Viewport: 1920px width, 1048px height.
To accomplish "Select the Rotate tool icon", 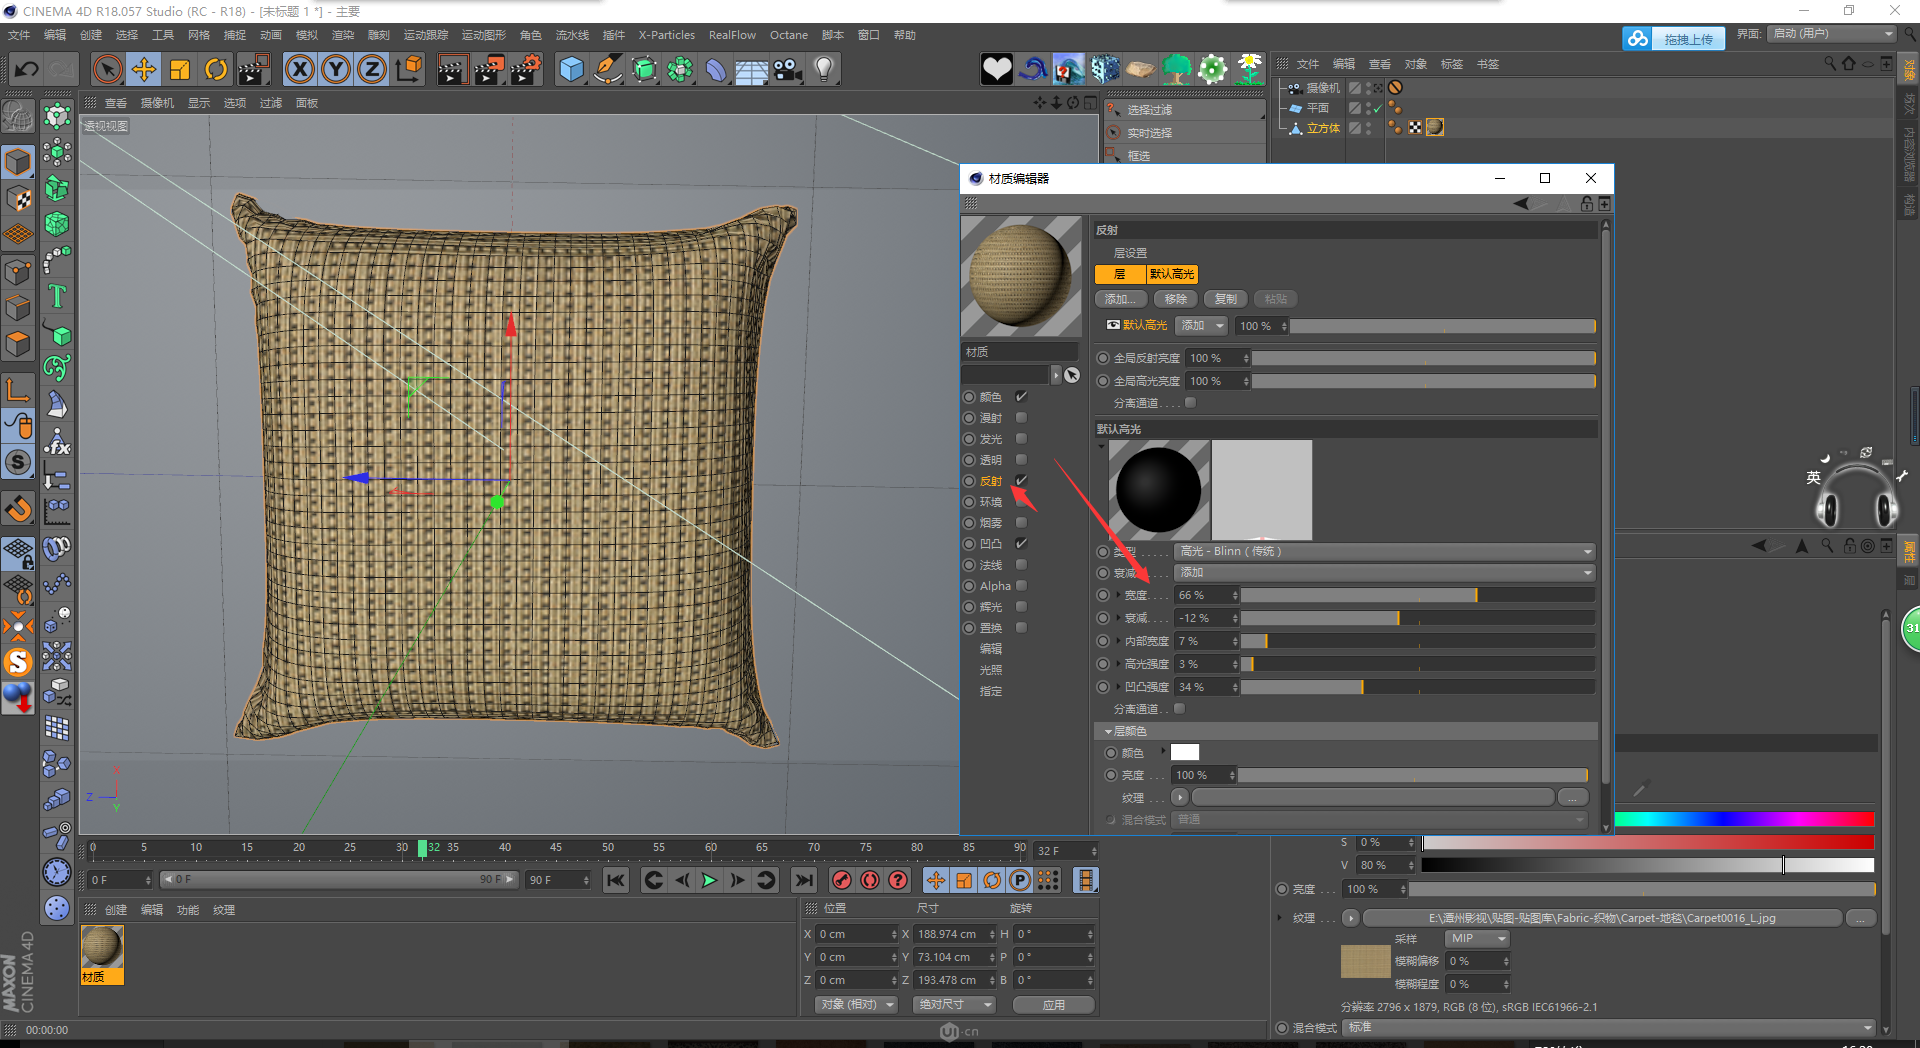I will point(216,69).
